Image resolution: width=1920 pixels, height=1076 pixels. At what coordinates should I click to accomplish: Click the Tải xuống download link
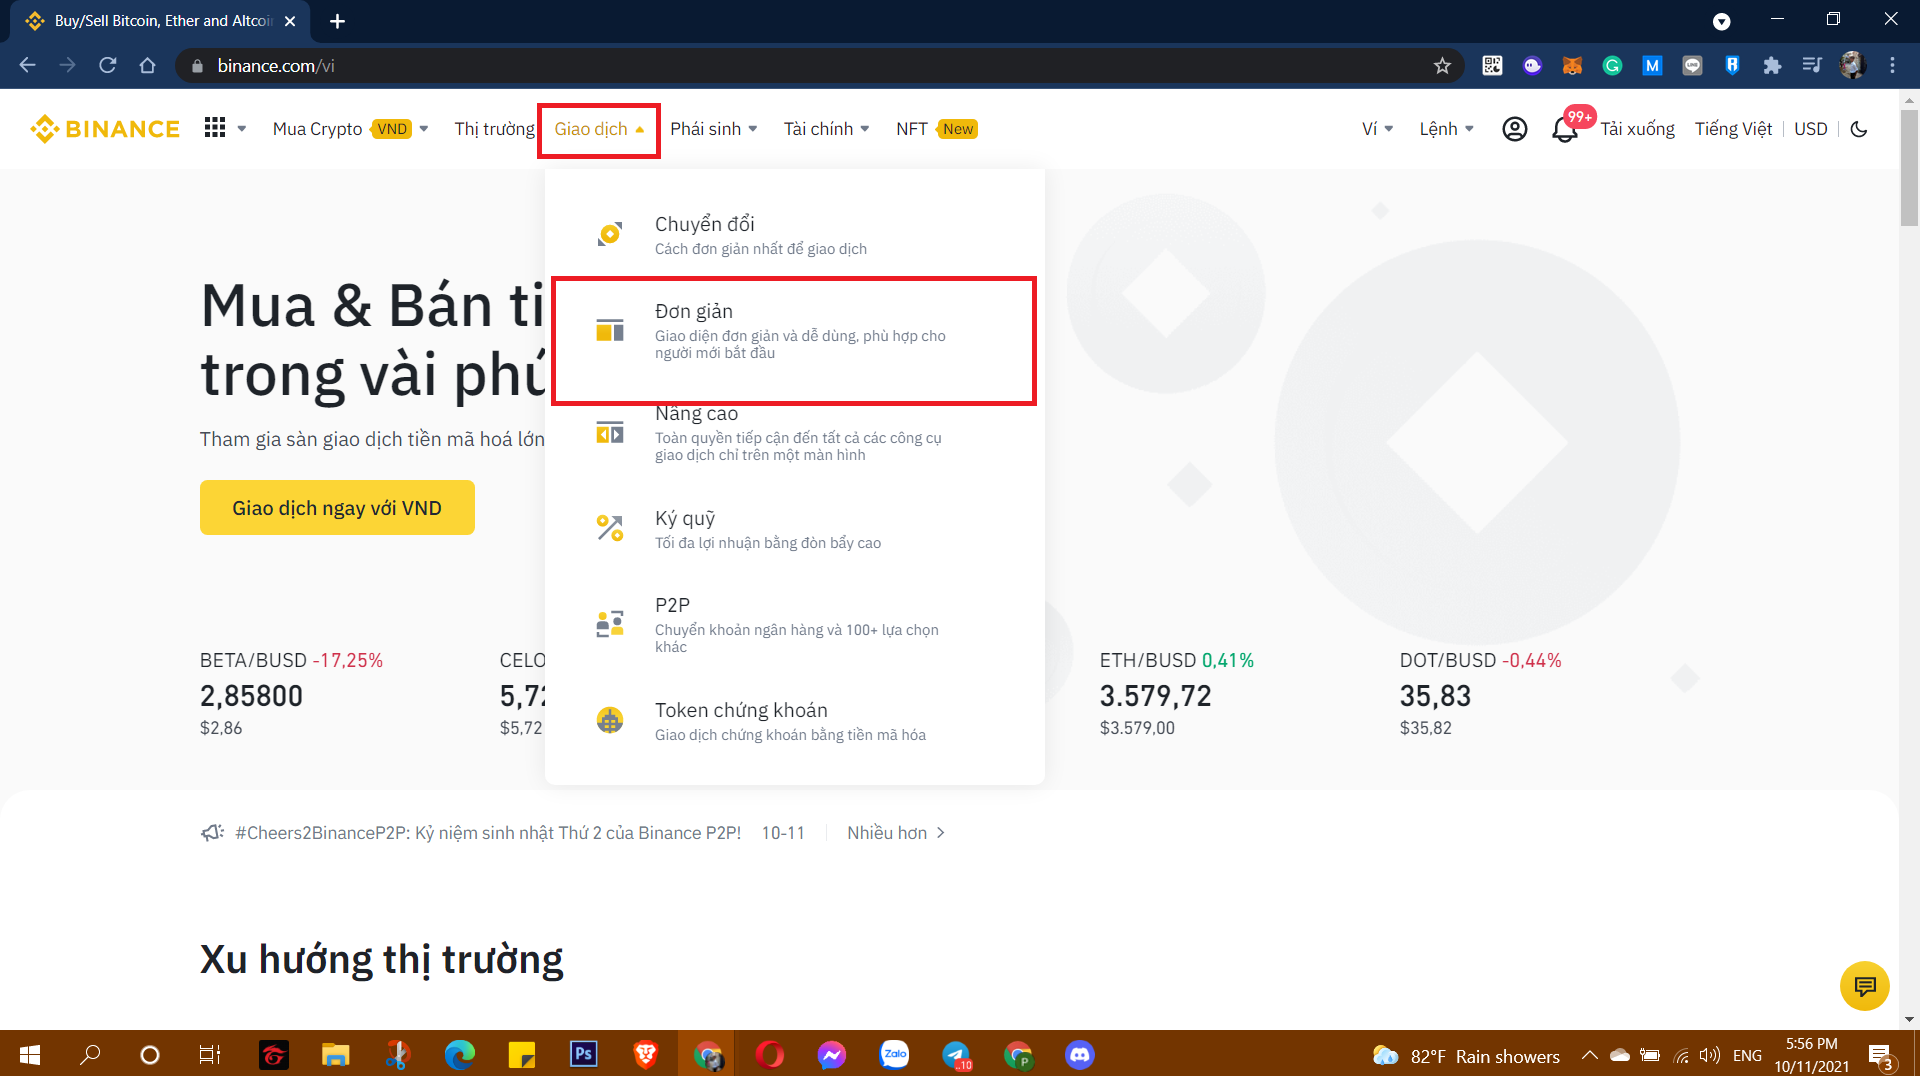1637,129
